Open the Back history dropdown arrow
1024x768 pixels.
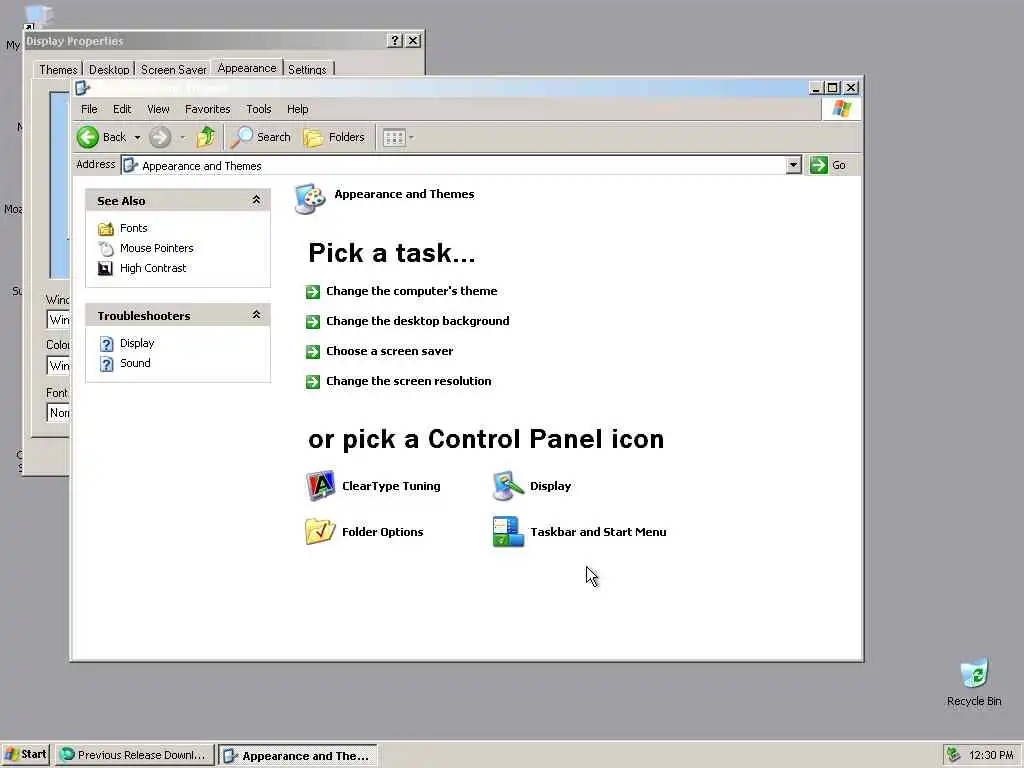pyautogui.click(x=137, y=138)
